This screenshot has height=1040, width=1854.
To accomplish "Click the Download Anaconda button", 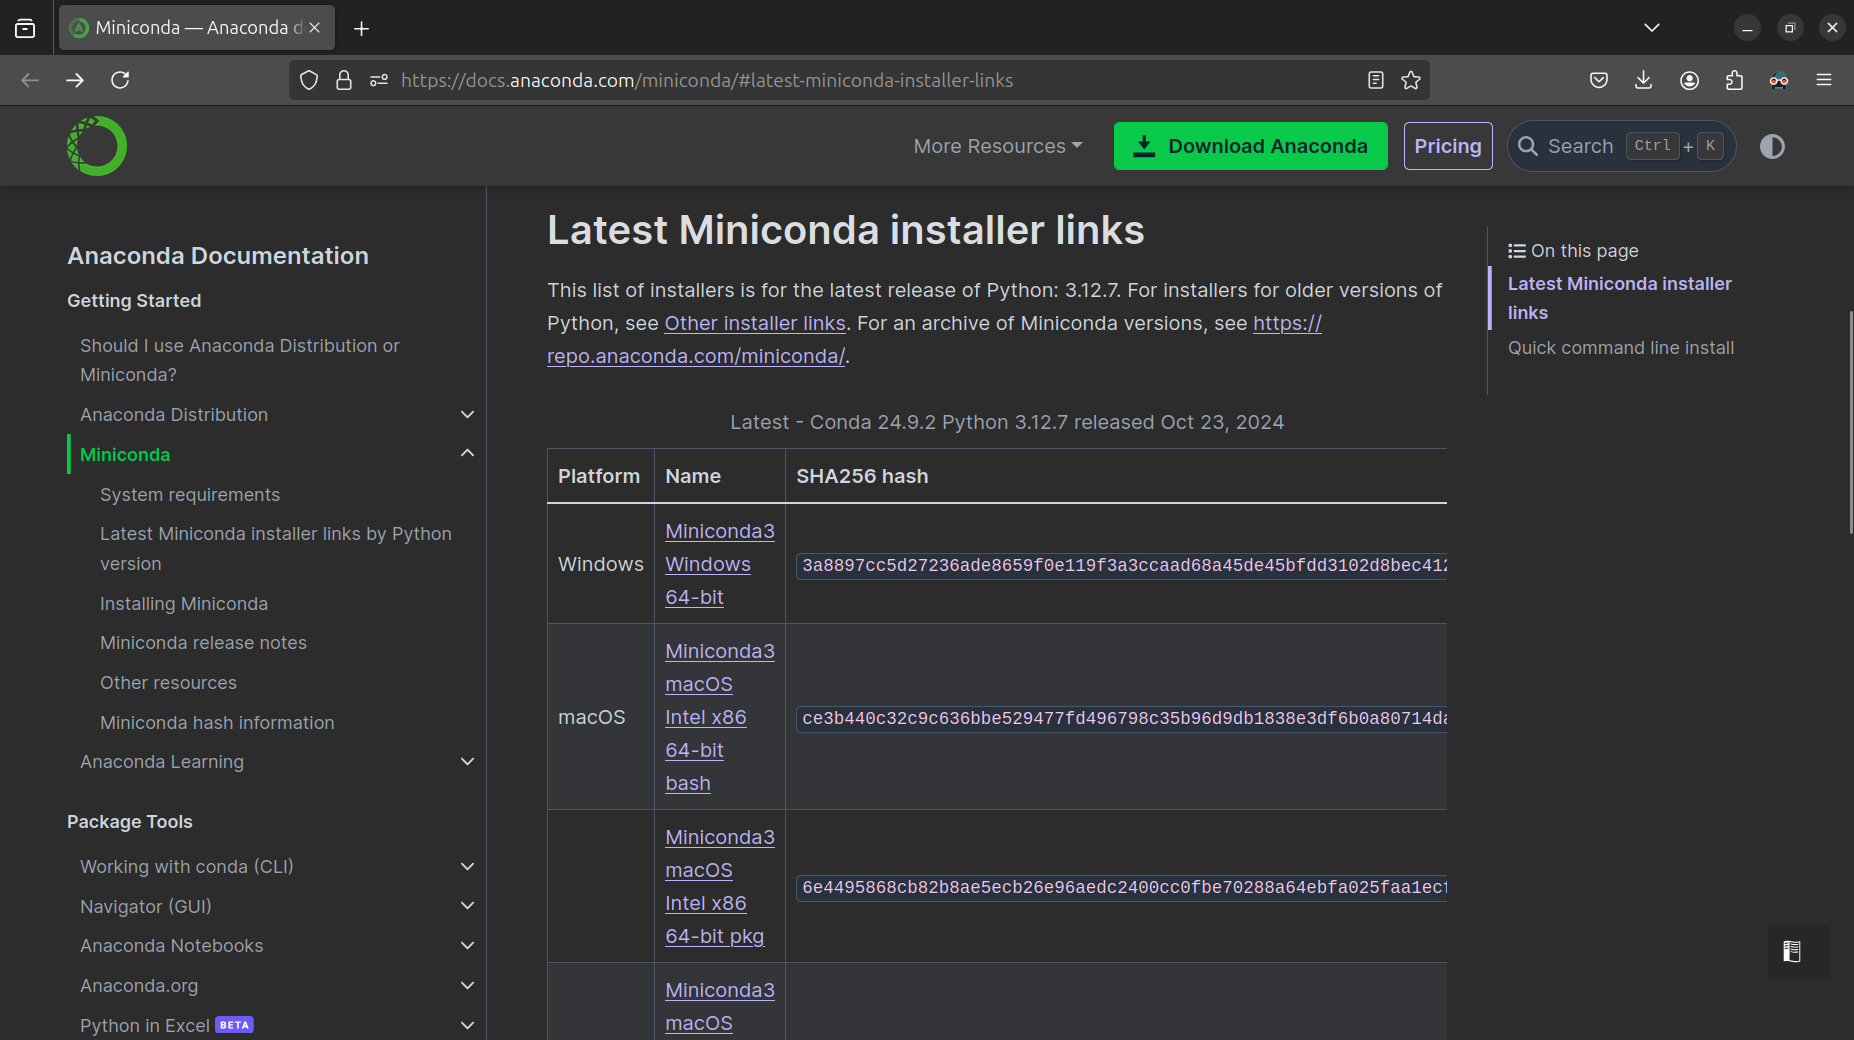I will tap(1250, 146).
